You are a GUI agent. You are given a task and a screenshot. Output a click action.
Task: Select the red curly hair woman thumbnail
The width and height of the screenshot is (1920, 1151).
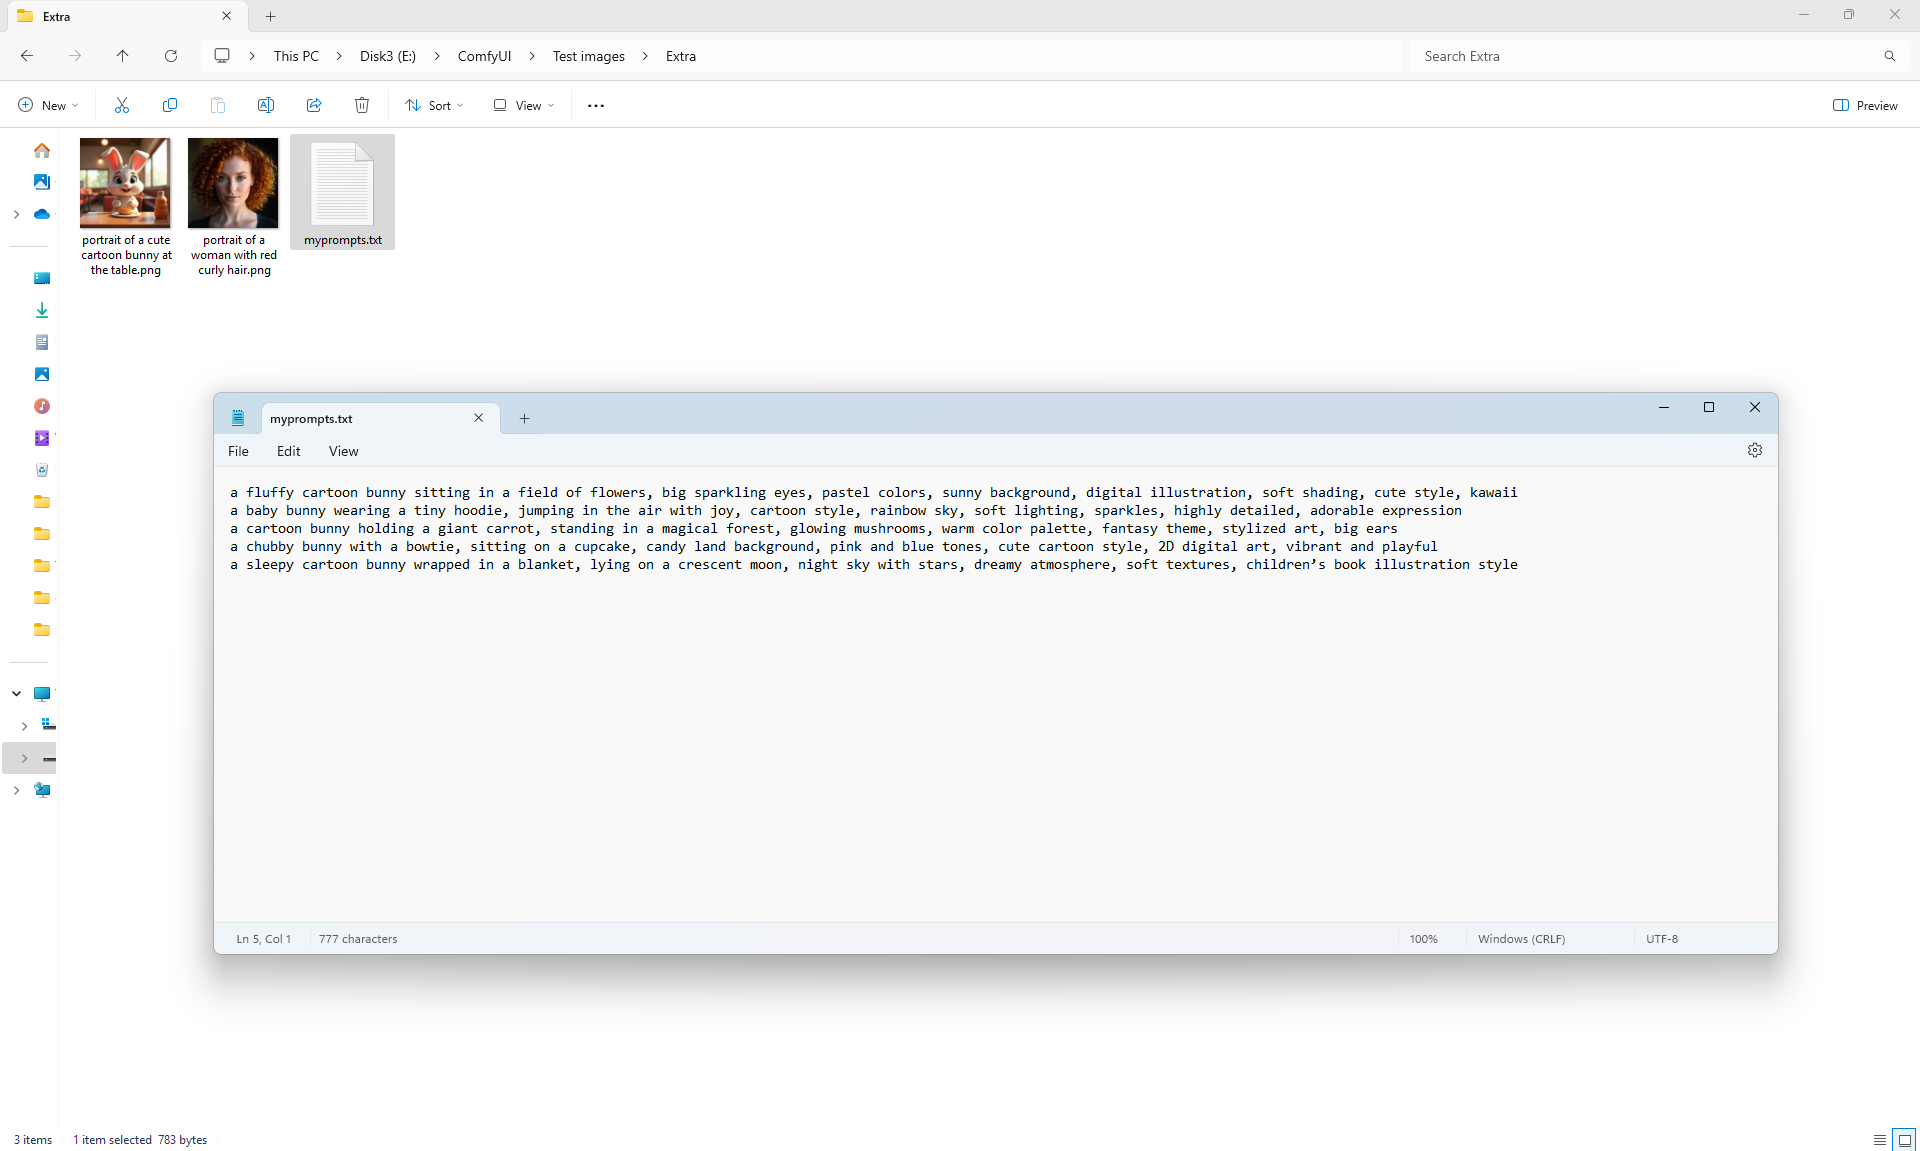click(x=233, y=183)
